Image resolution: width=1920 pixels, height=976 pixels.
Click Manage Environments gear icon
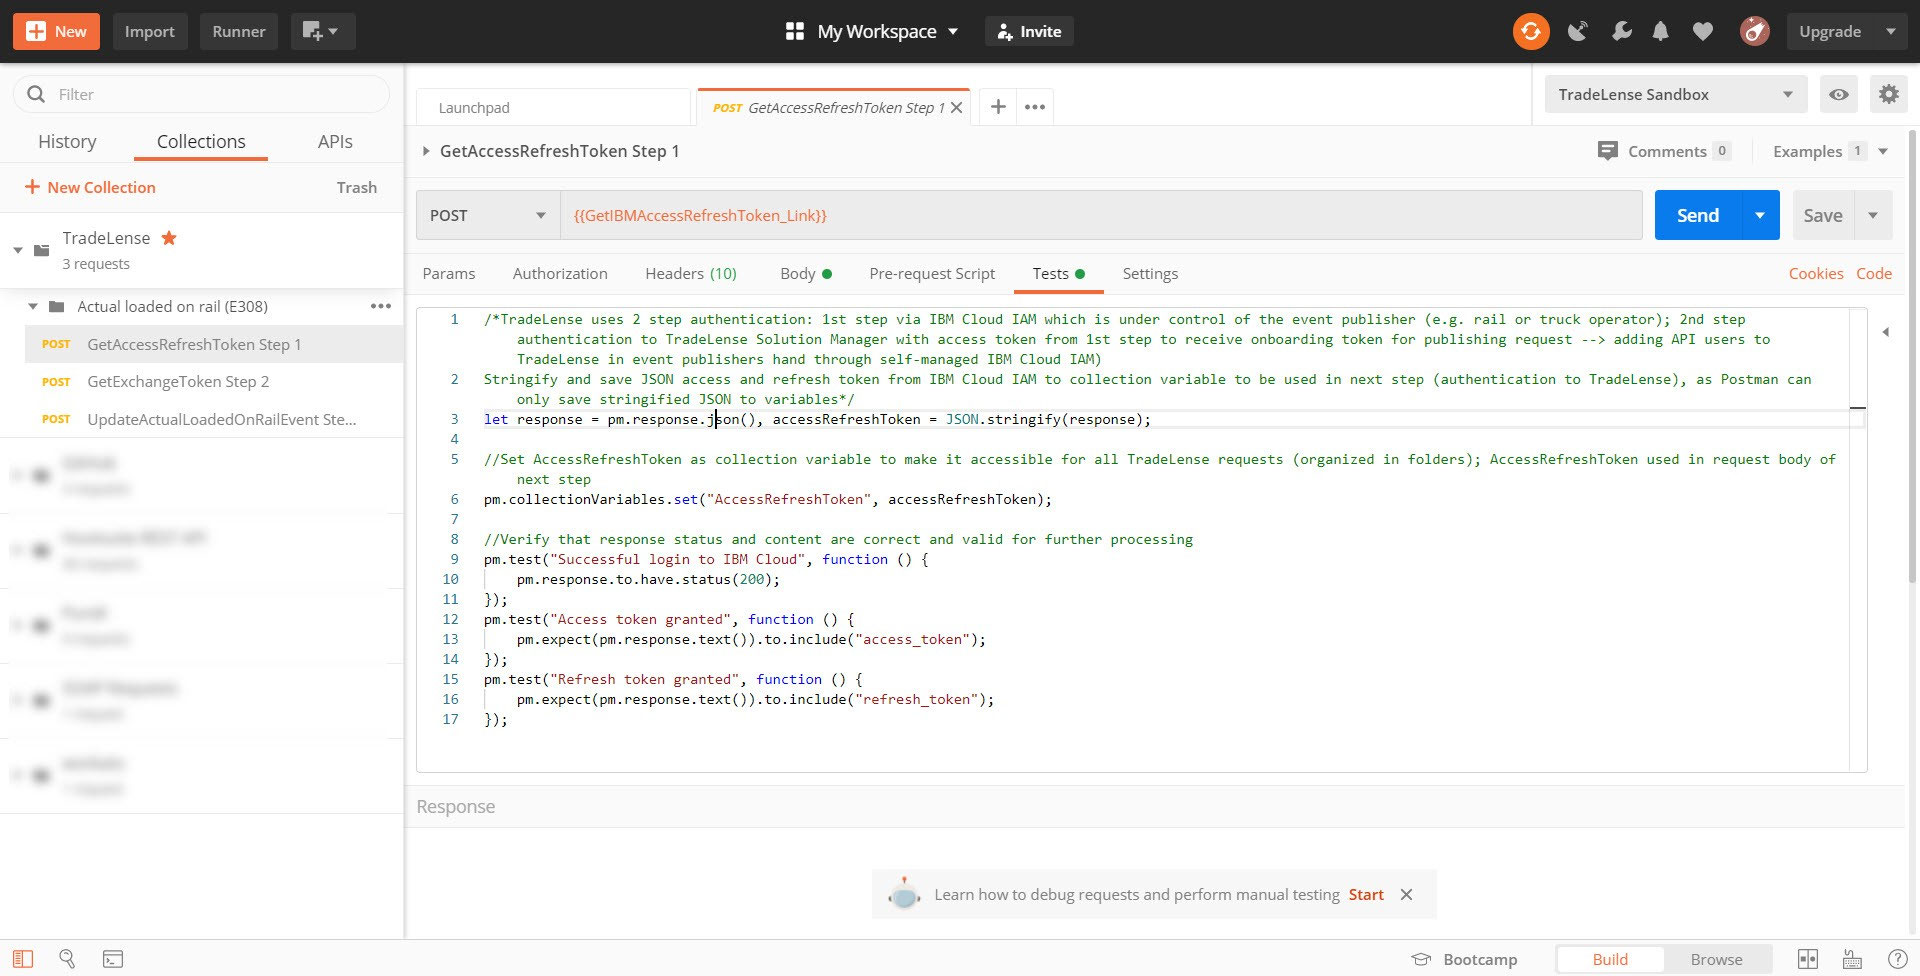coord(1888,95)
